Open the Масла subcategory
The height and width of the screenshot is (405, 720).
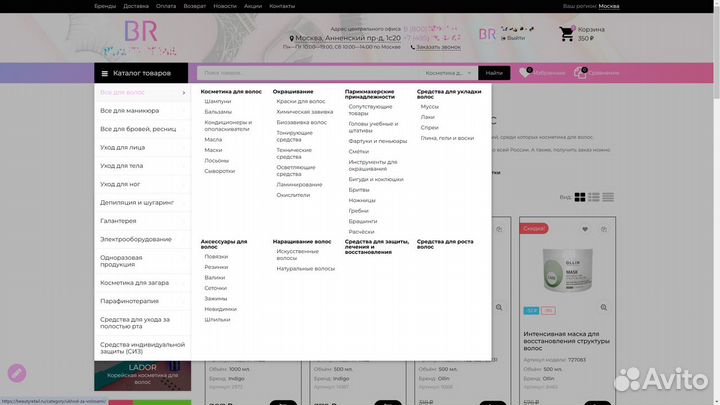click(213, 140)
